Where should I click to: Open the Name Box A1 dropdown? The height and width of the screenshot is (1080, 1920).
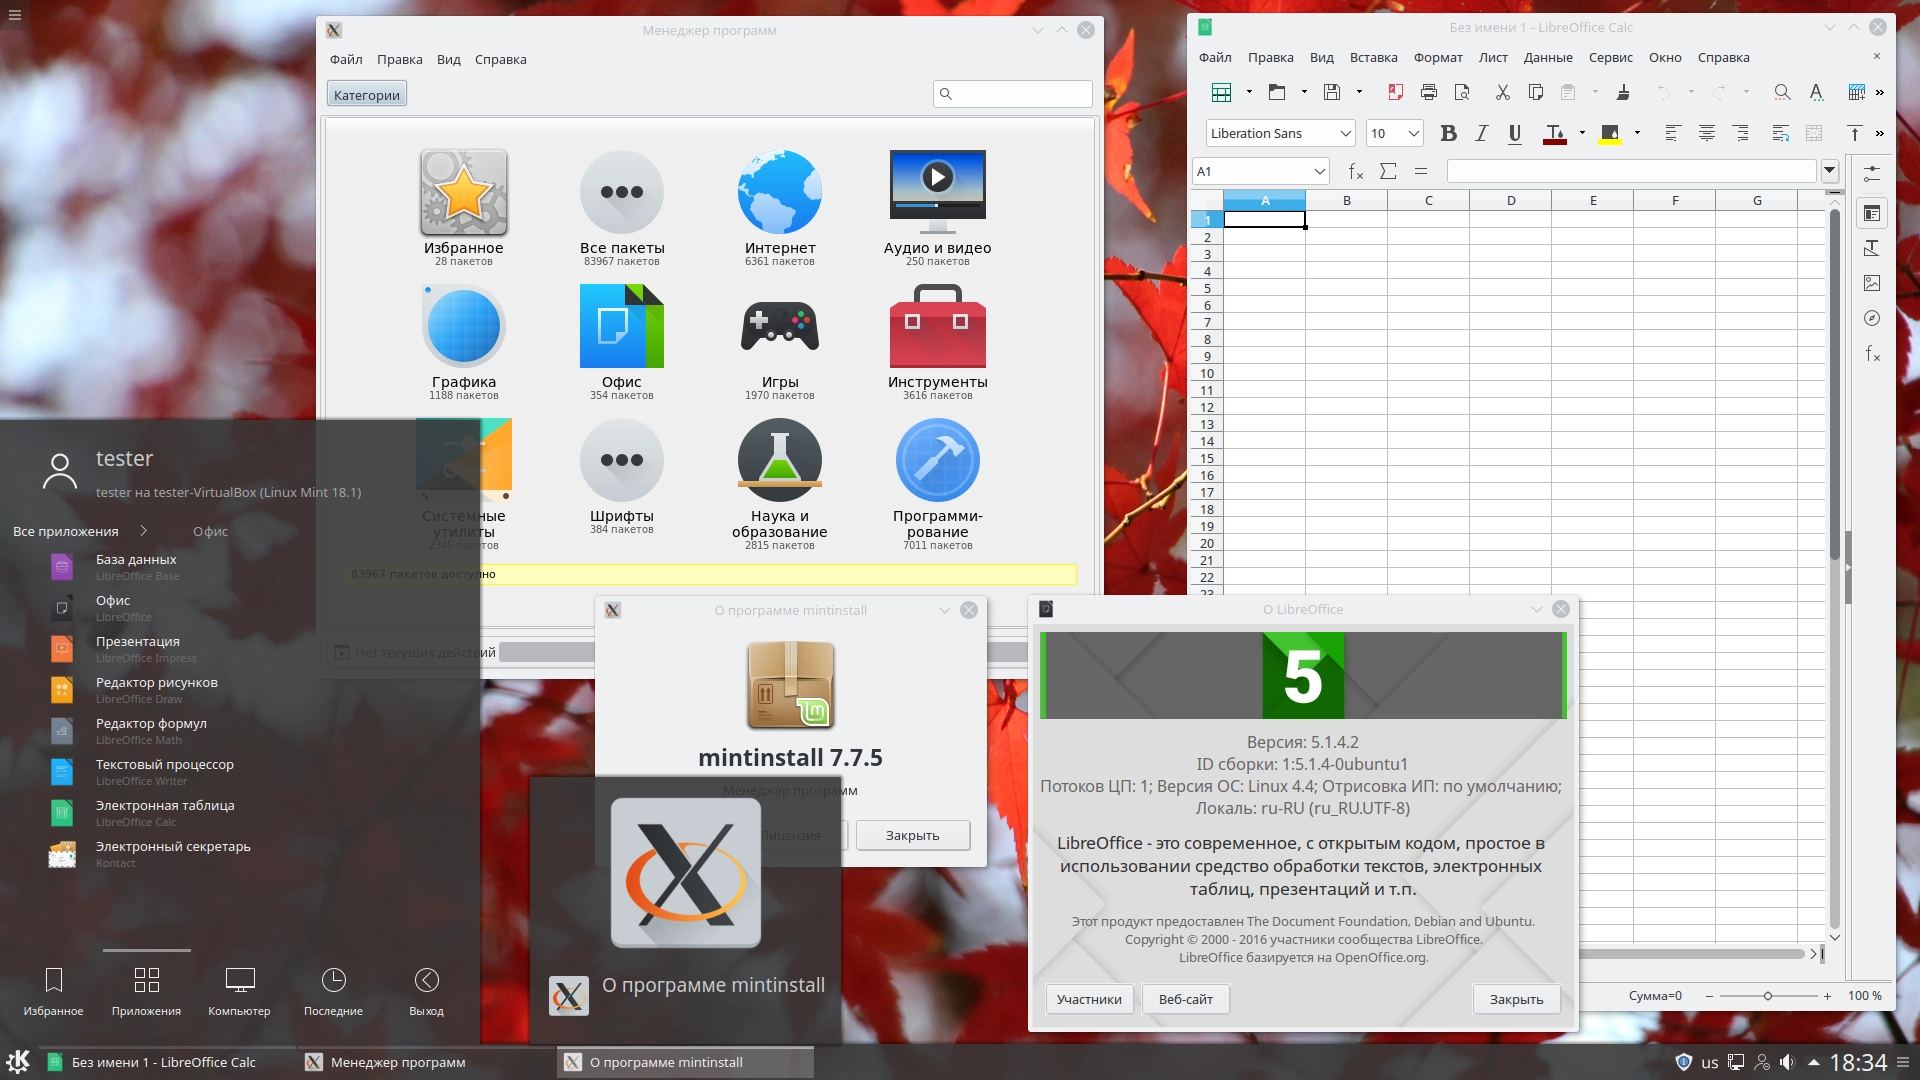point(1319,171)
